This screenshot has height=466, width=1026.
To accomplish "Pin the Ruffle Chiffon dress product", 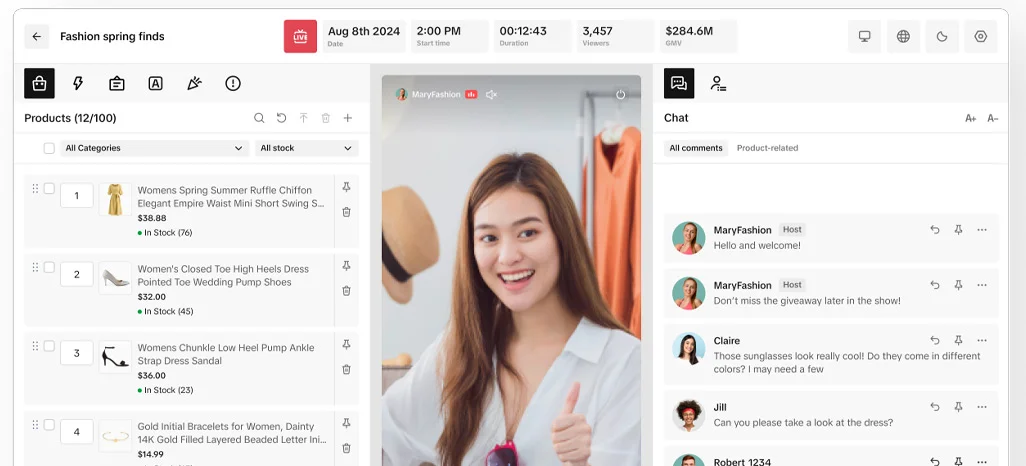I will tap(347, 187).
